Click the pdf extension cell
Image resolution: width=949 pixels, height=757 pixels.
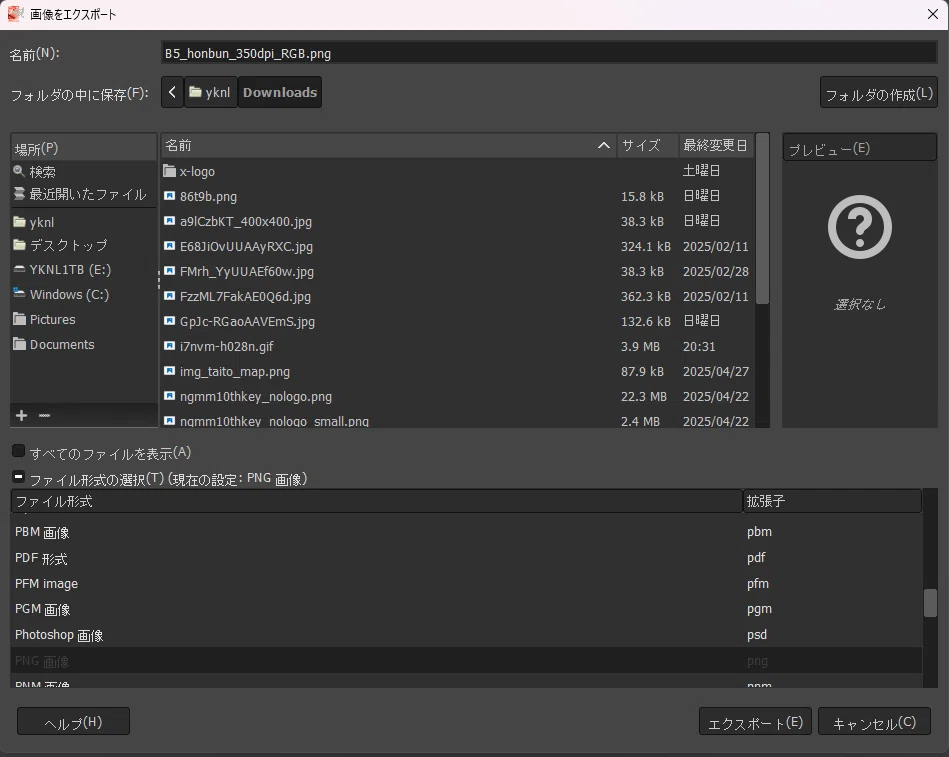click(756, 558)
